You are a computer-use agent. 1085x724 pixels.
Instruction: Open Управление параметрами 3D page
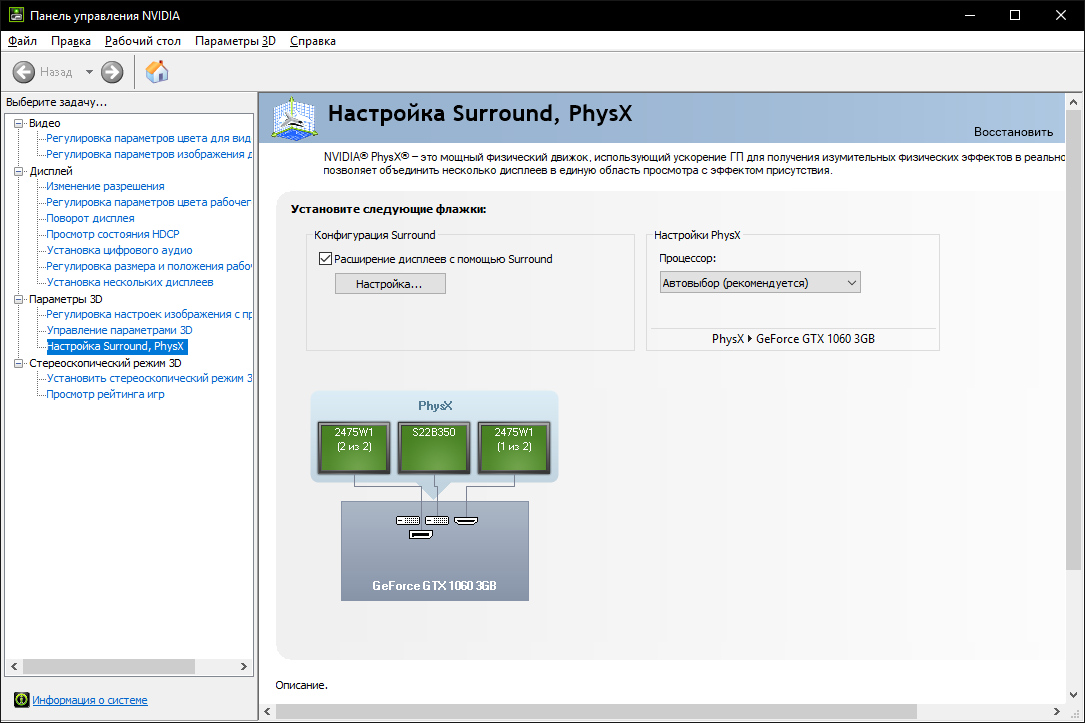point(120,330)
